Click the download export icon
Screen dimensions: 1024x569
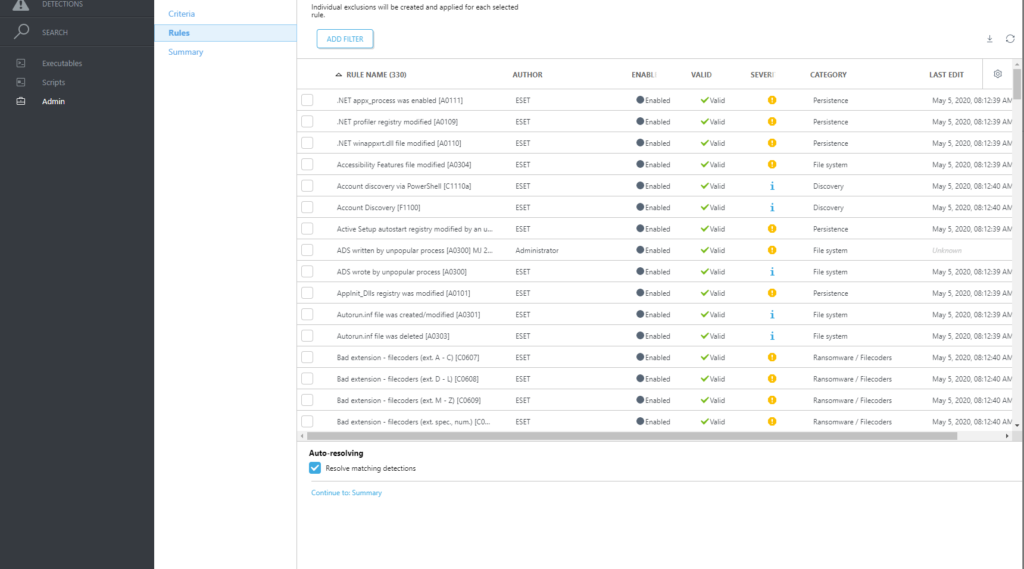coord(989,39)
